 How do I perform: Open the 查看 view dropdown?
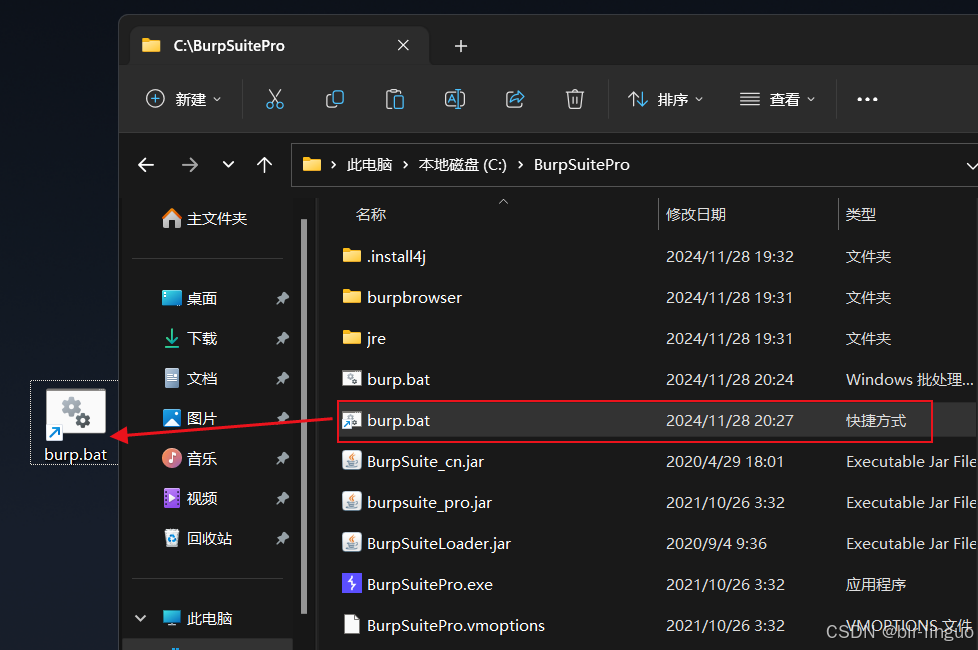777,99
